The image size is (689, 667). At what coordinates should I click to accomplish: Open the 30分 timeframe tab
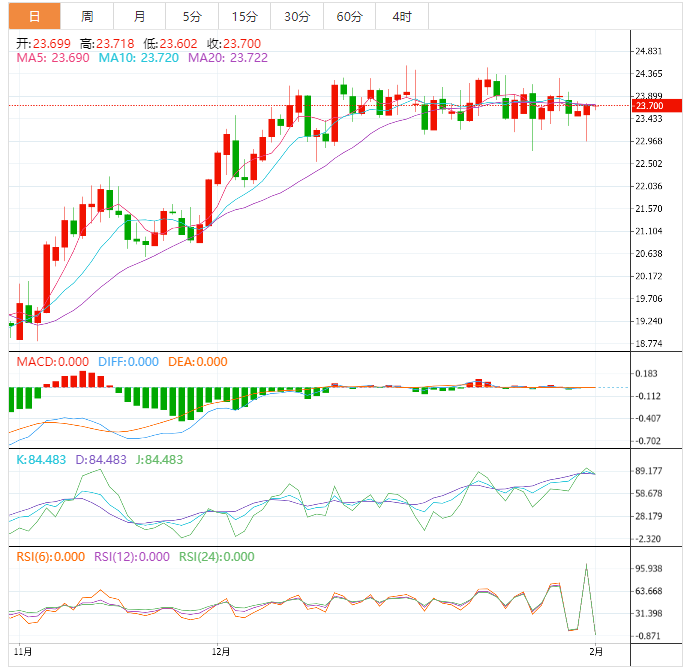click(x=297, y=16)
